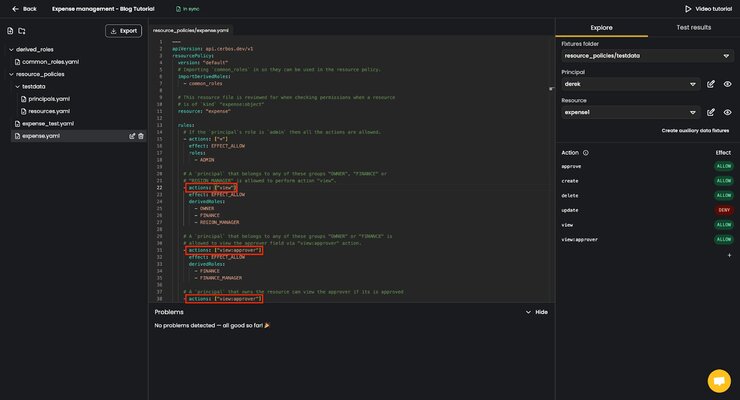This screenshot has height=400, width=740.
Task: Click the Export button
Action: point(123,31)
